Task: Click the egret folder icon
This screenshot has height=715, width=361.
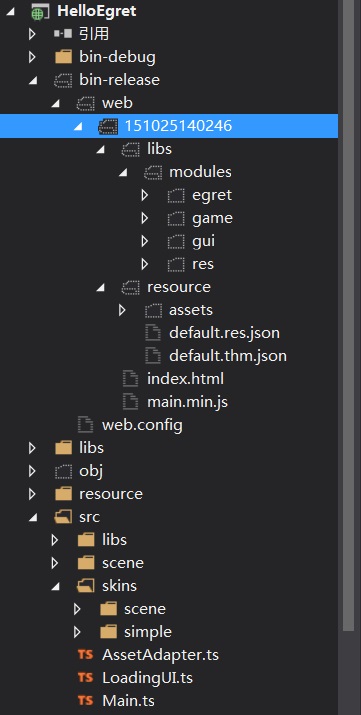Action: (x=176, y=195)
